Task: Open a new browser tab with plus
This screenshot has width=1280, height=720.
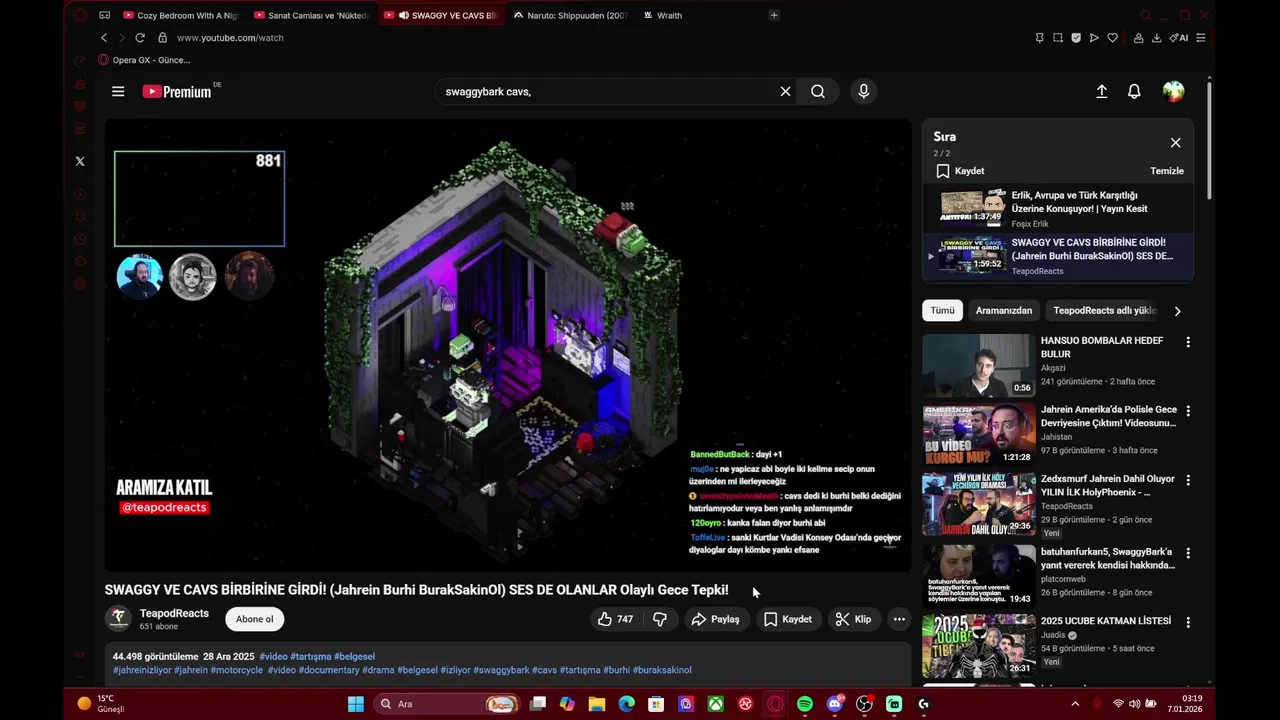Action: [774, 15]
